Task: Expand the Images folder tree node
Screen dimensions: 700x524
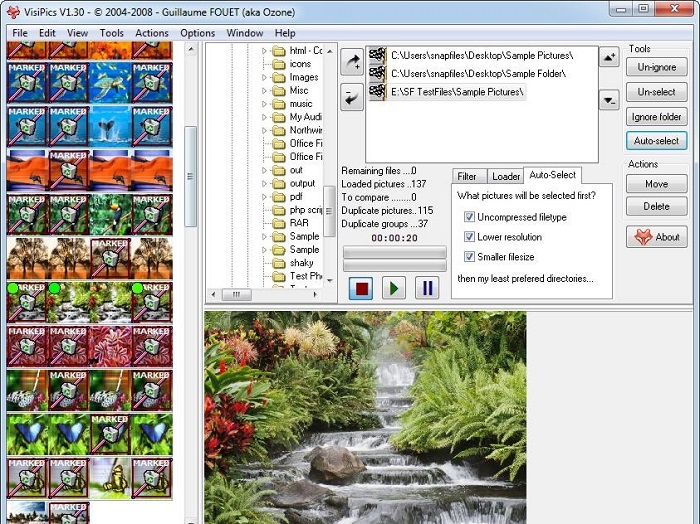Action: 264,78
